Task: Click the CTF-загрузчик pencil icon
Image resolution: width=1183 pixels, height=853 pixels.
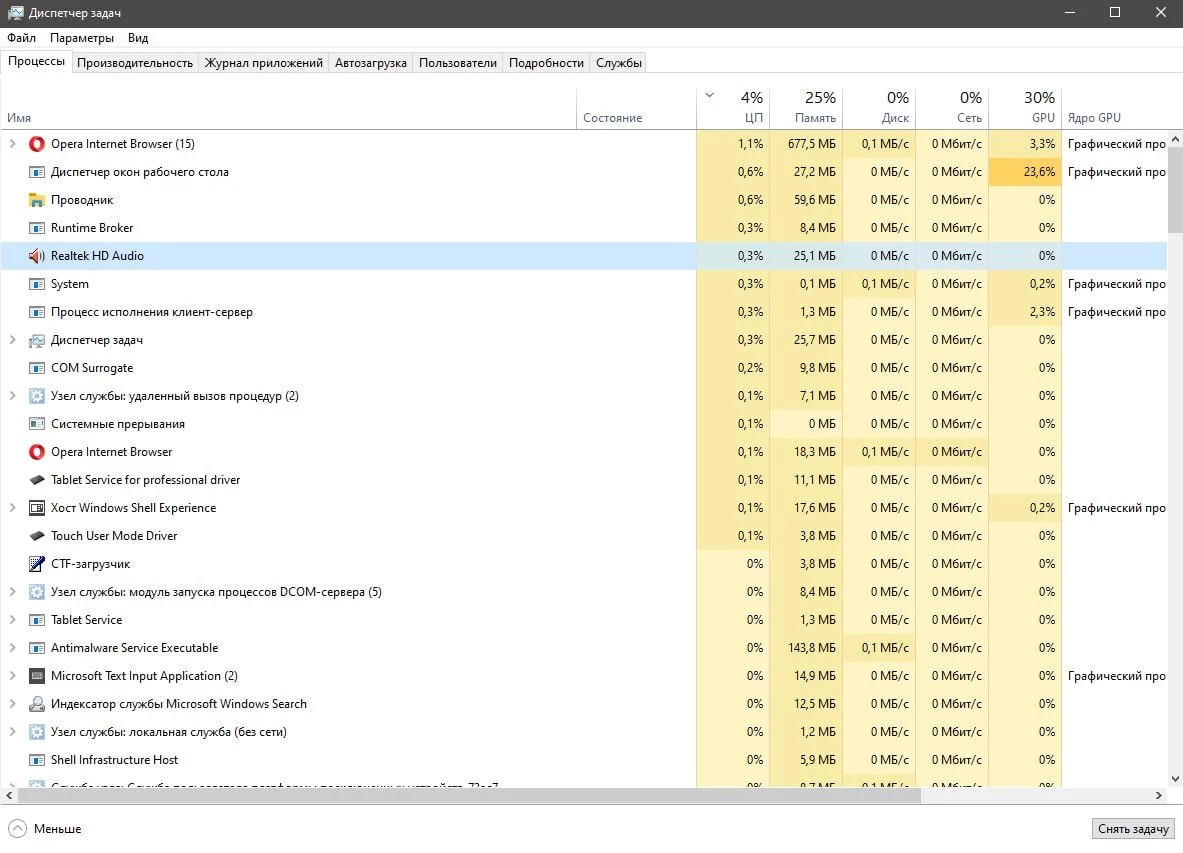Action: pyautogui.click(x=36, y=563)
